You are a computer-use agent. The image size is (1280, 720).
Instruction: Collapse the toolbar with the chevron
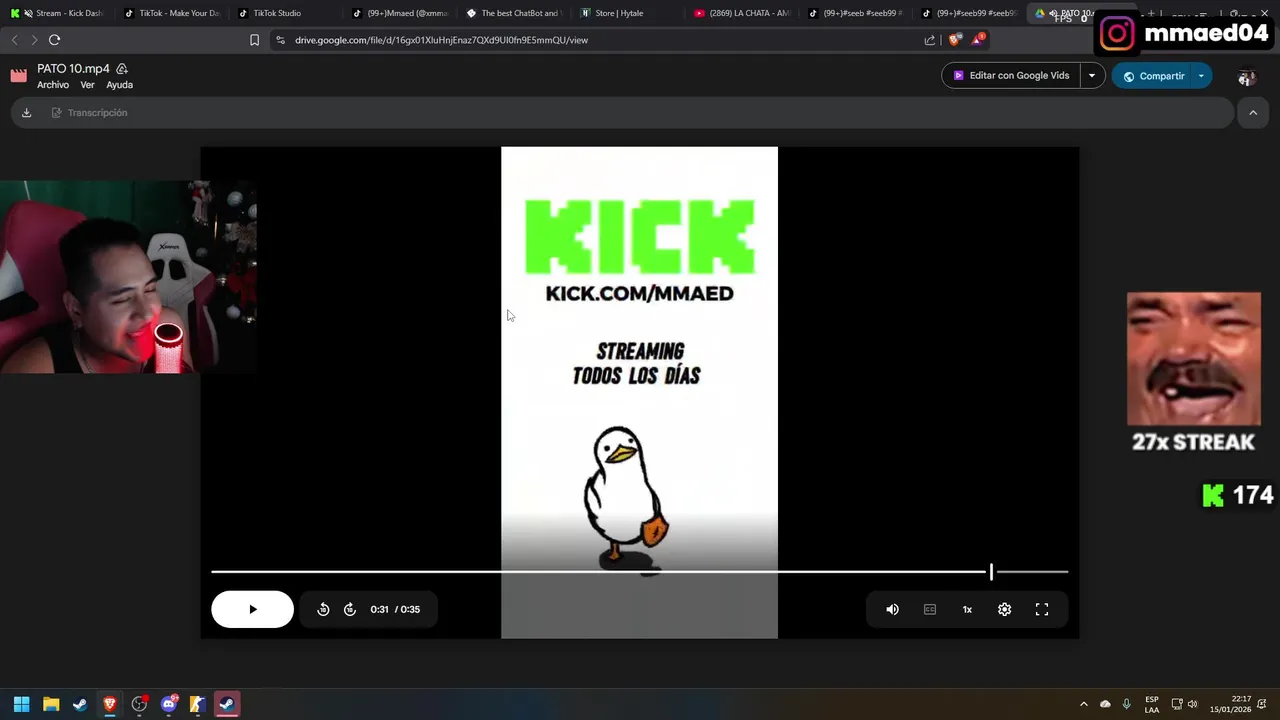tap(1253, 113)
